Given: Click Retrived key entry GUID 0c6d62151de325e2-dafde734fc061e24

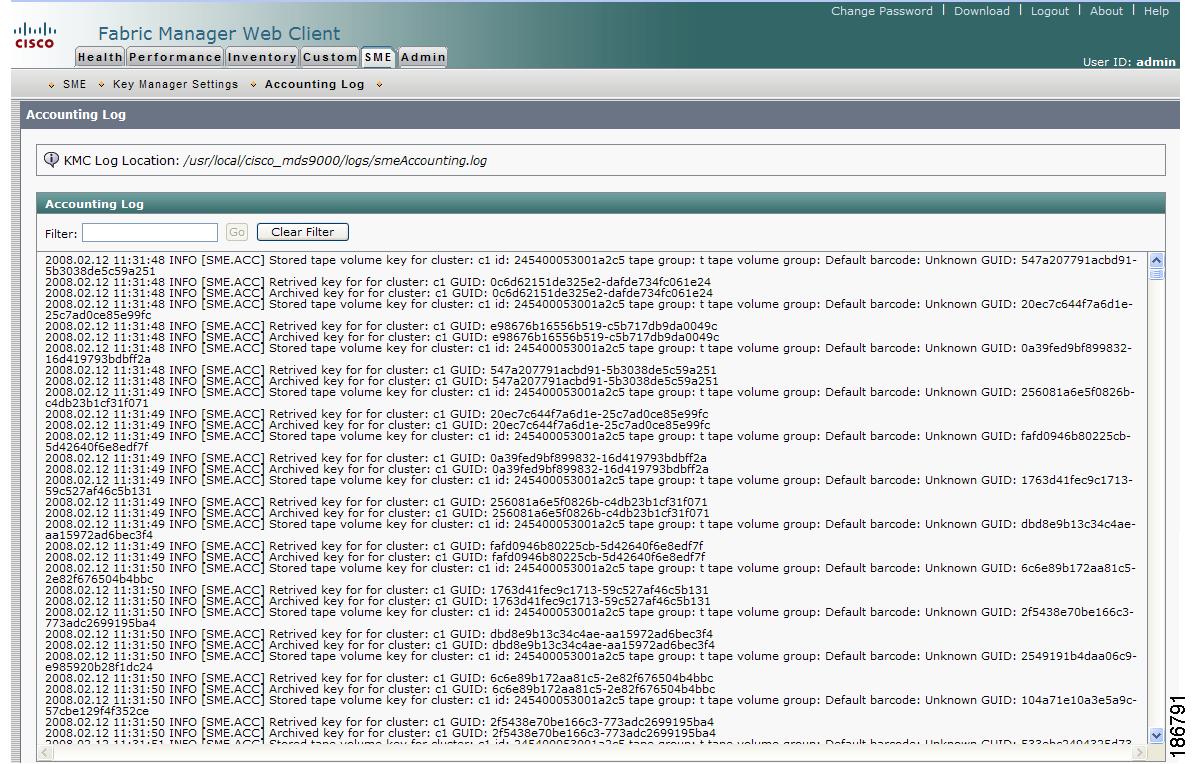Looking at the screenshot, I should pos(378,282).
